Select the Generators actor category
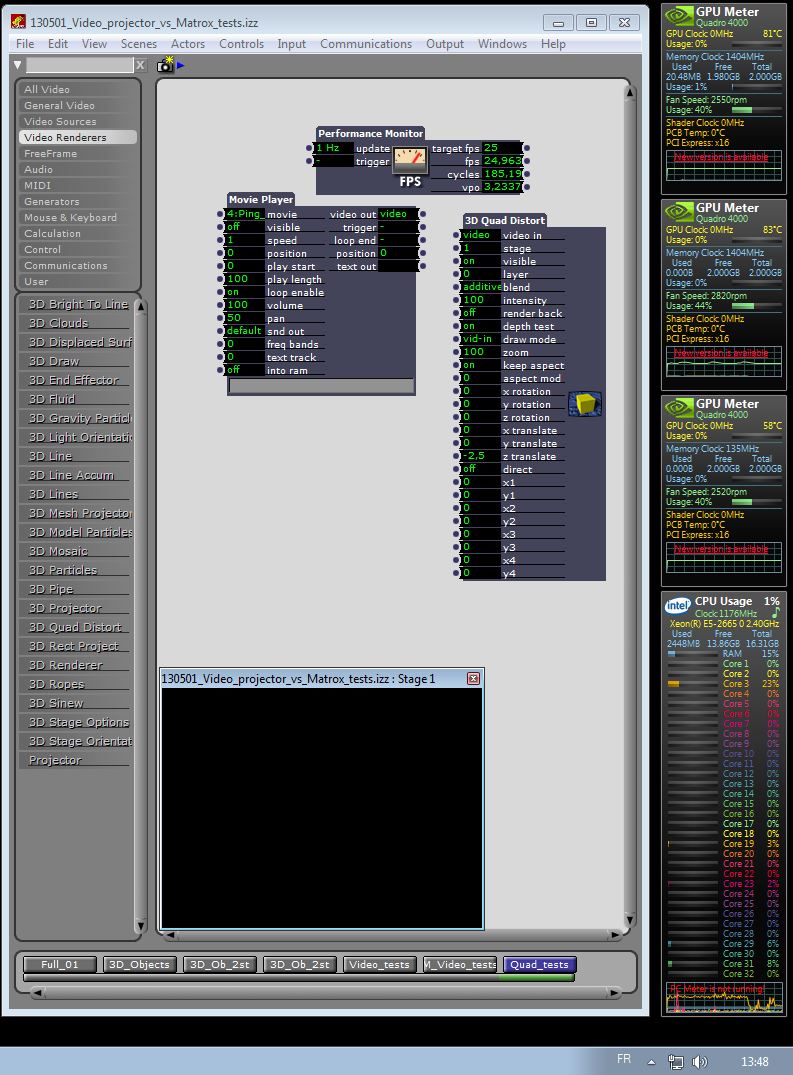Screen dimensions: 793x1075 point(77,202)
